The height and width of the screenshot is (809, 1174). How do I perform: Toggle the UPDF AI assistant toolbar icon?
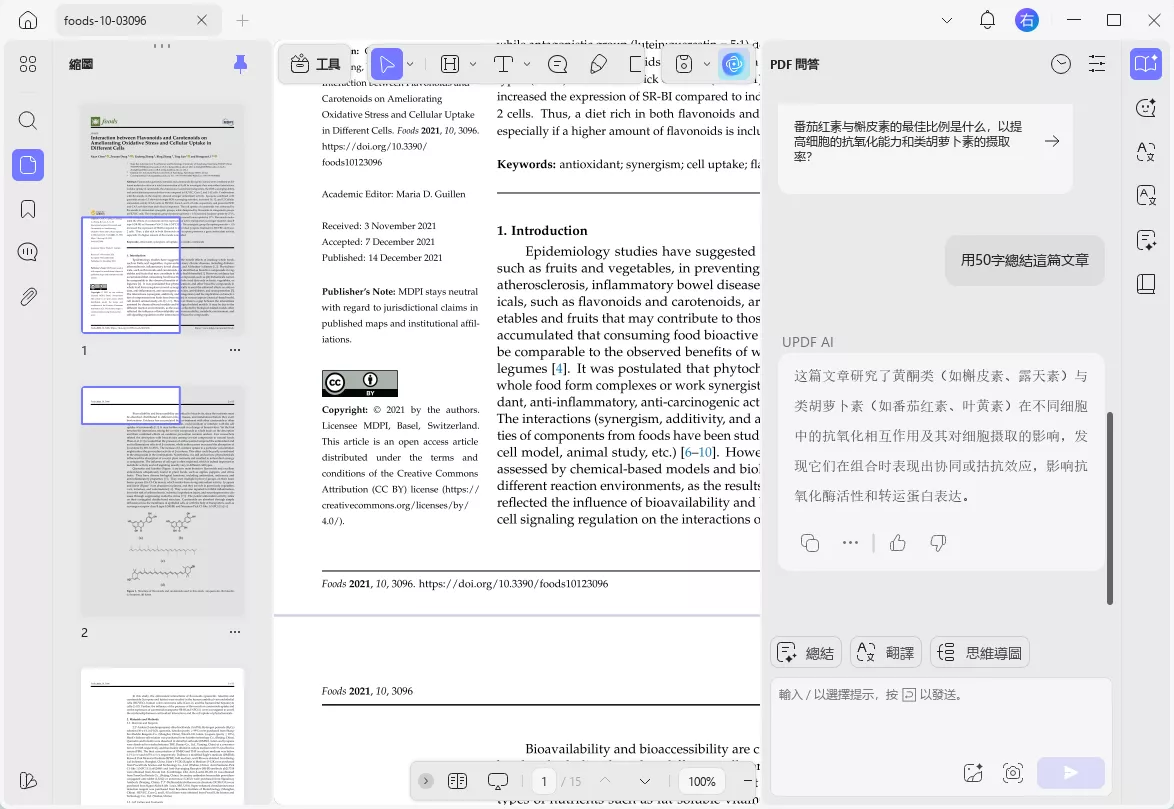click(734, 64)
